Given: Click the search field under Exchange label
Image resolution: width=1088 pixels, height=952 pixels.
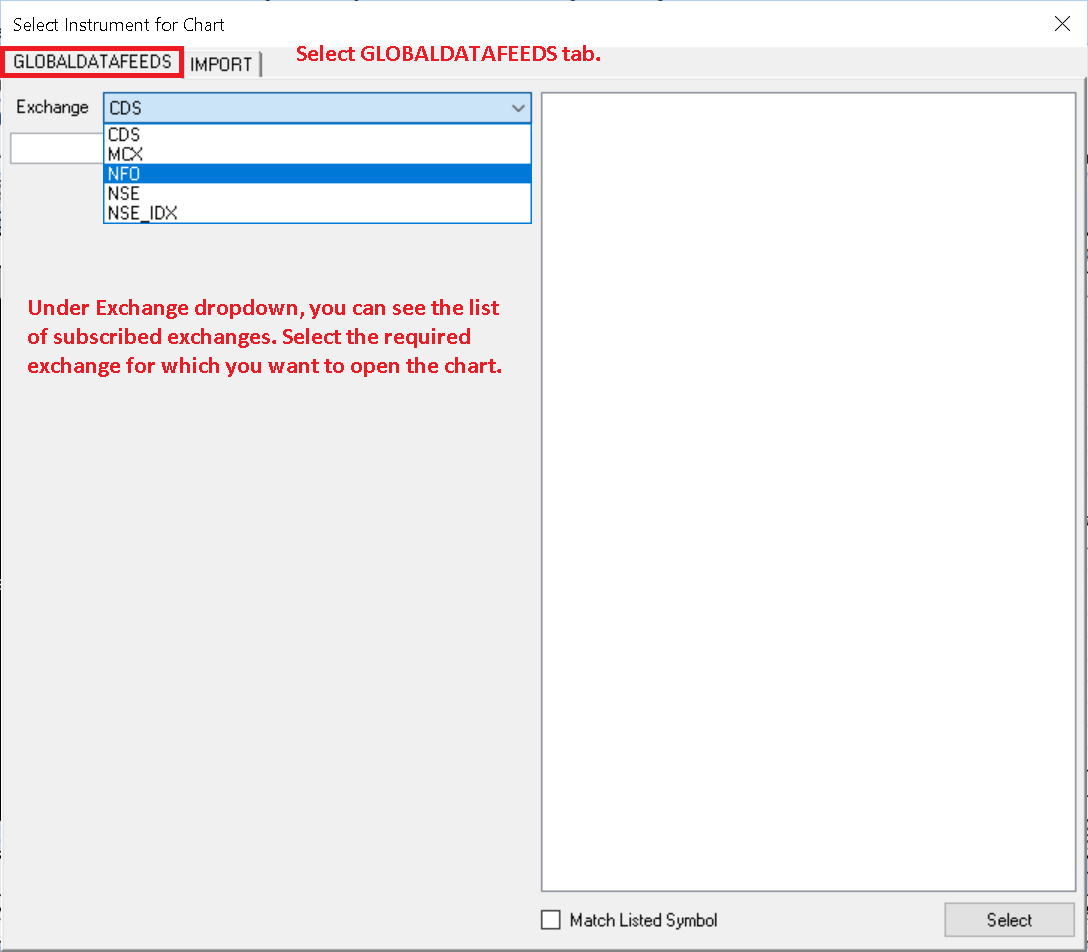Looking at the screenshot, I should tap(57, 148).
